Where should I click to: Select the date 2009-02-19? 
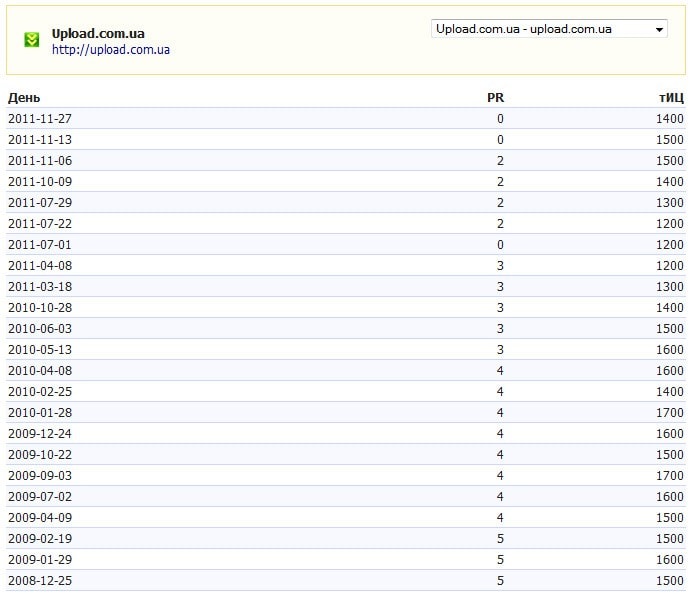[40, 539]
